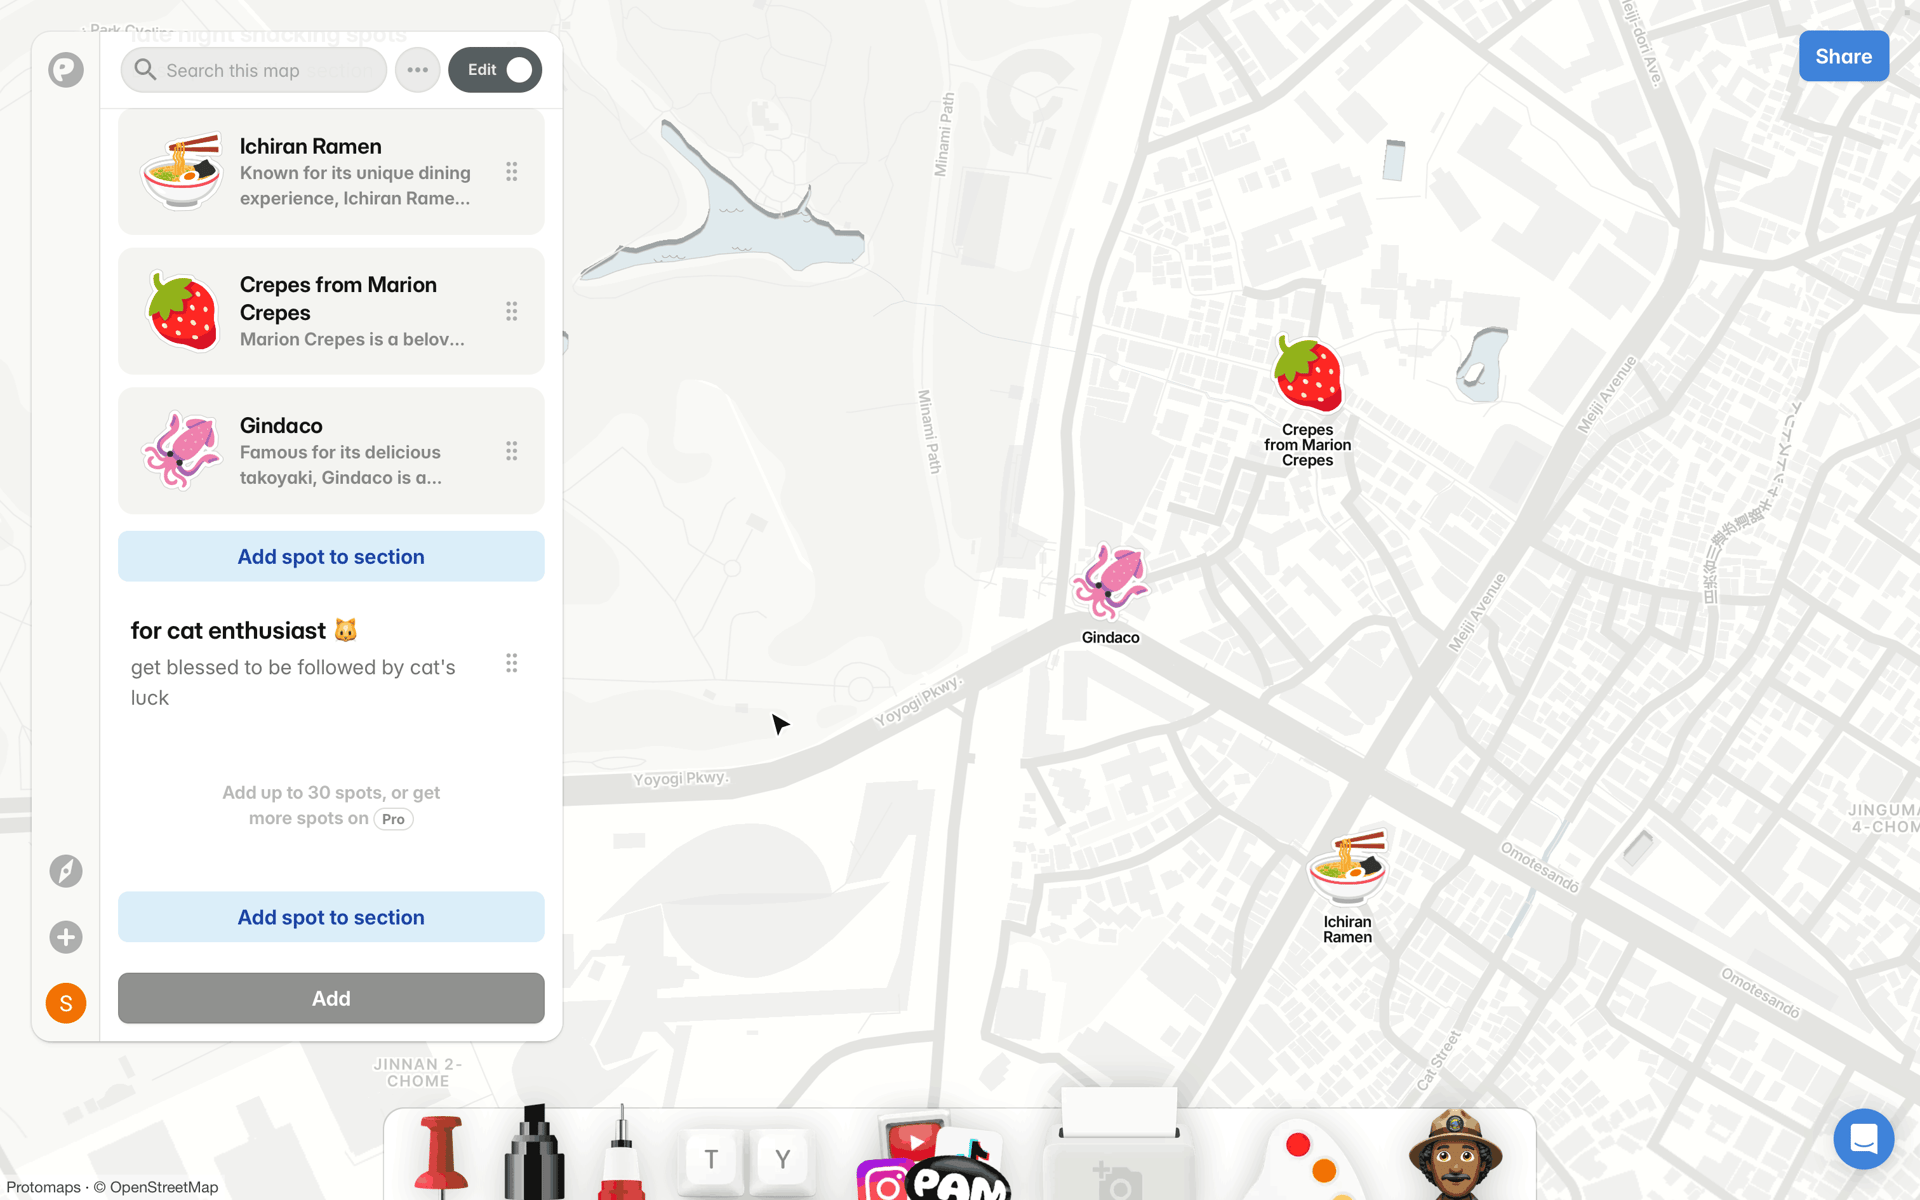Grab the Ichiran Ramen reorder handle
This screenshot has height=1200, width=1920.
(x=512, y=172)
